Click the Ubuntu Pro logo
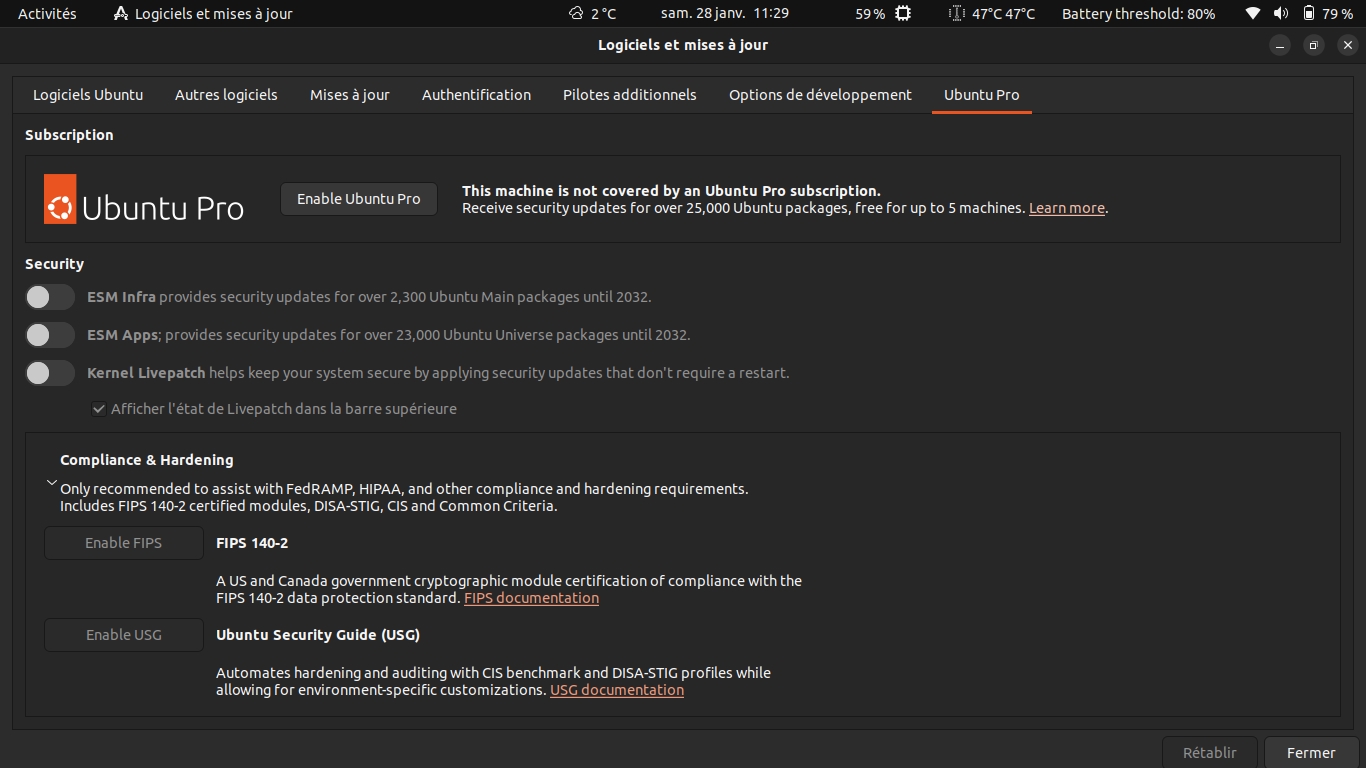The width and height of the screenshot is (1366, 768). coord(144,199)
